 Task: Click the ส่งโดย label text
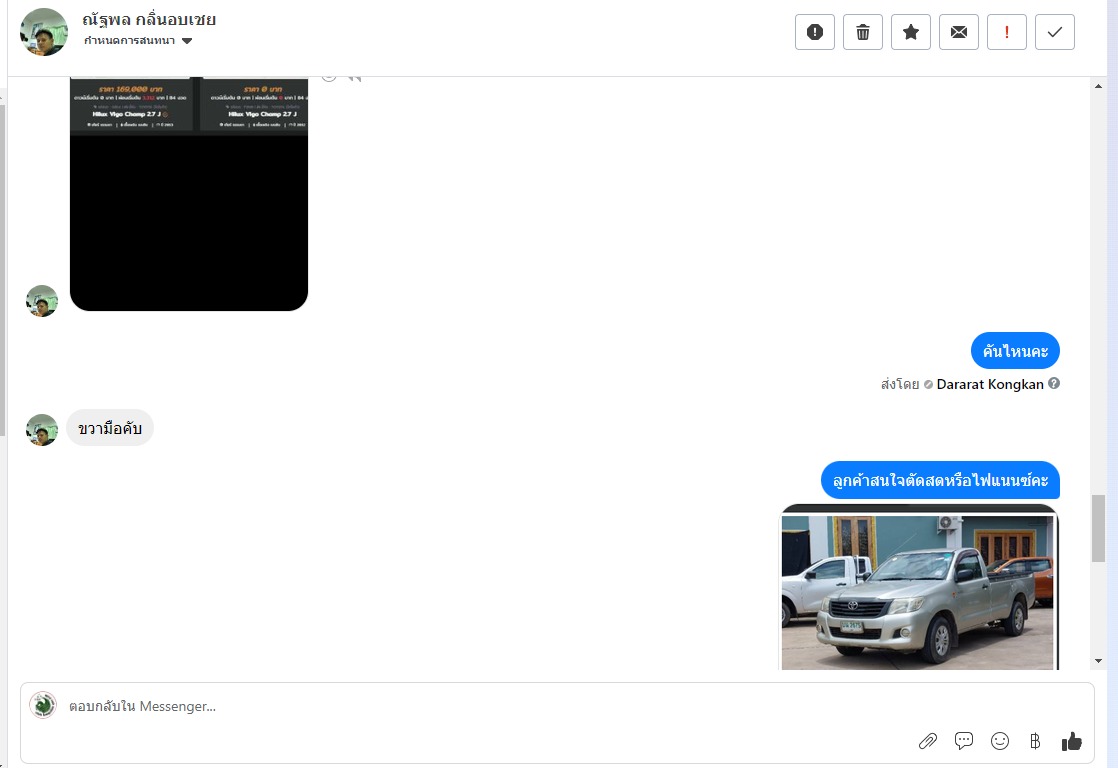tap(900, 384)
